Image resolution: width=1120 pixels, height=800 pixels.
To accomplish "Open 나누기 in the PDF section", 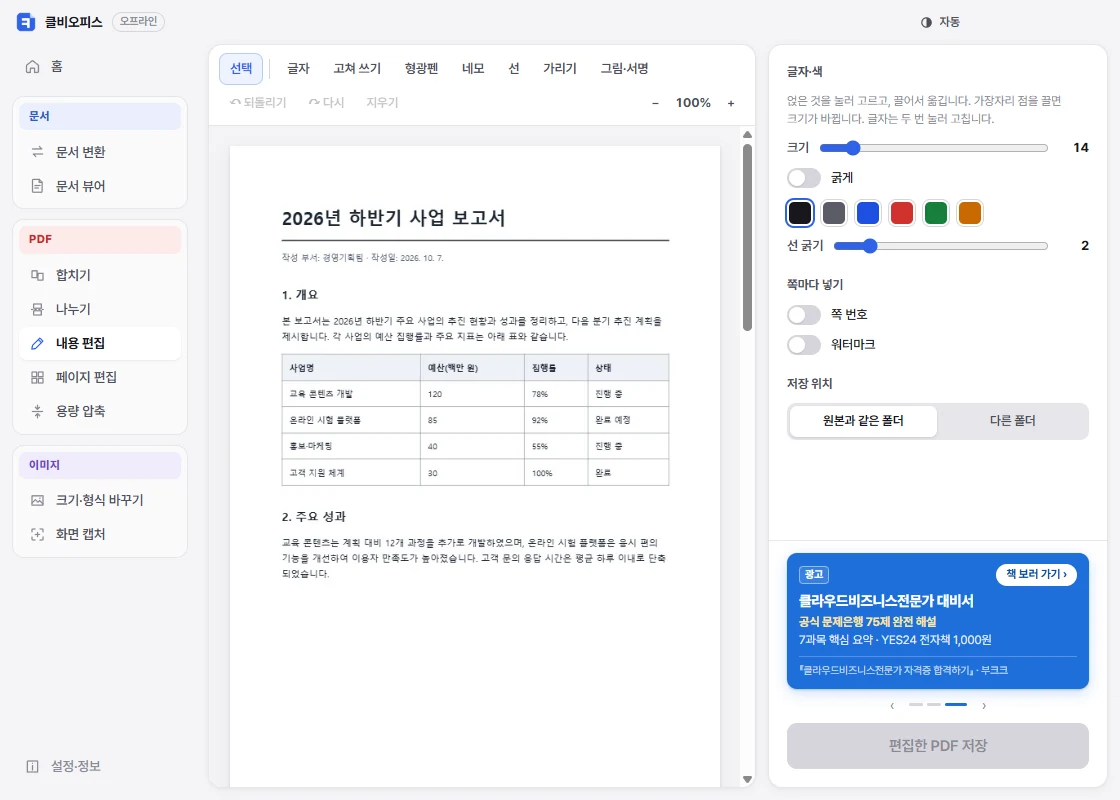I will (100, 309).
